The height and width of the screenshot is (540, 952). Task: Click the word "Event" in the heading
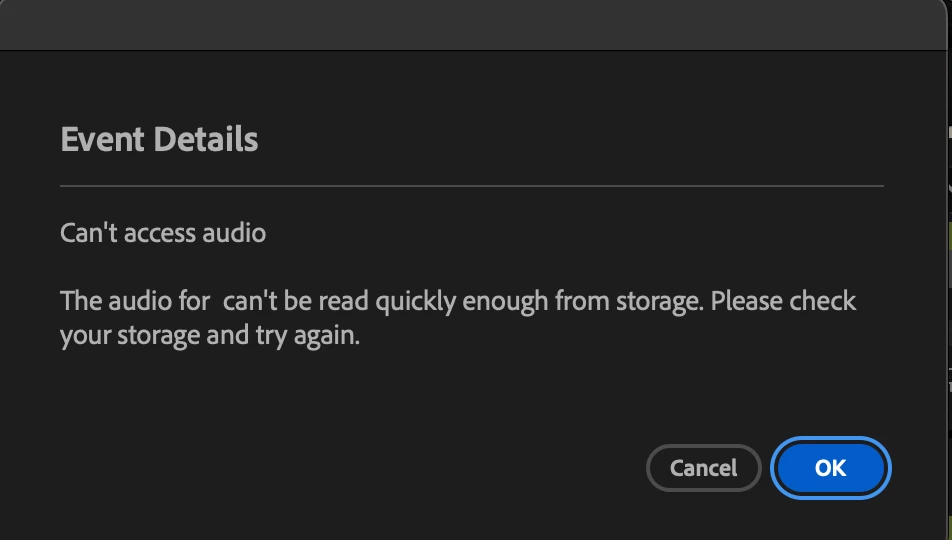pyautogui.click(x=103, y=139)
